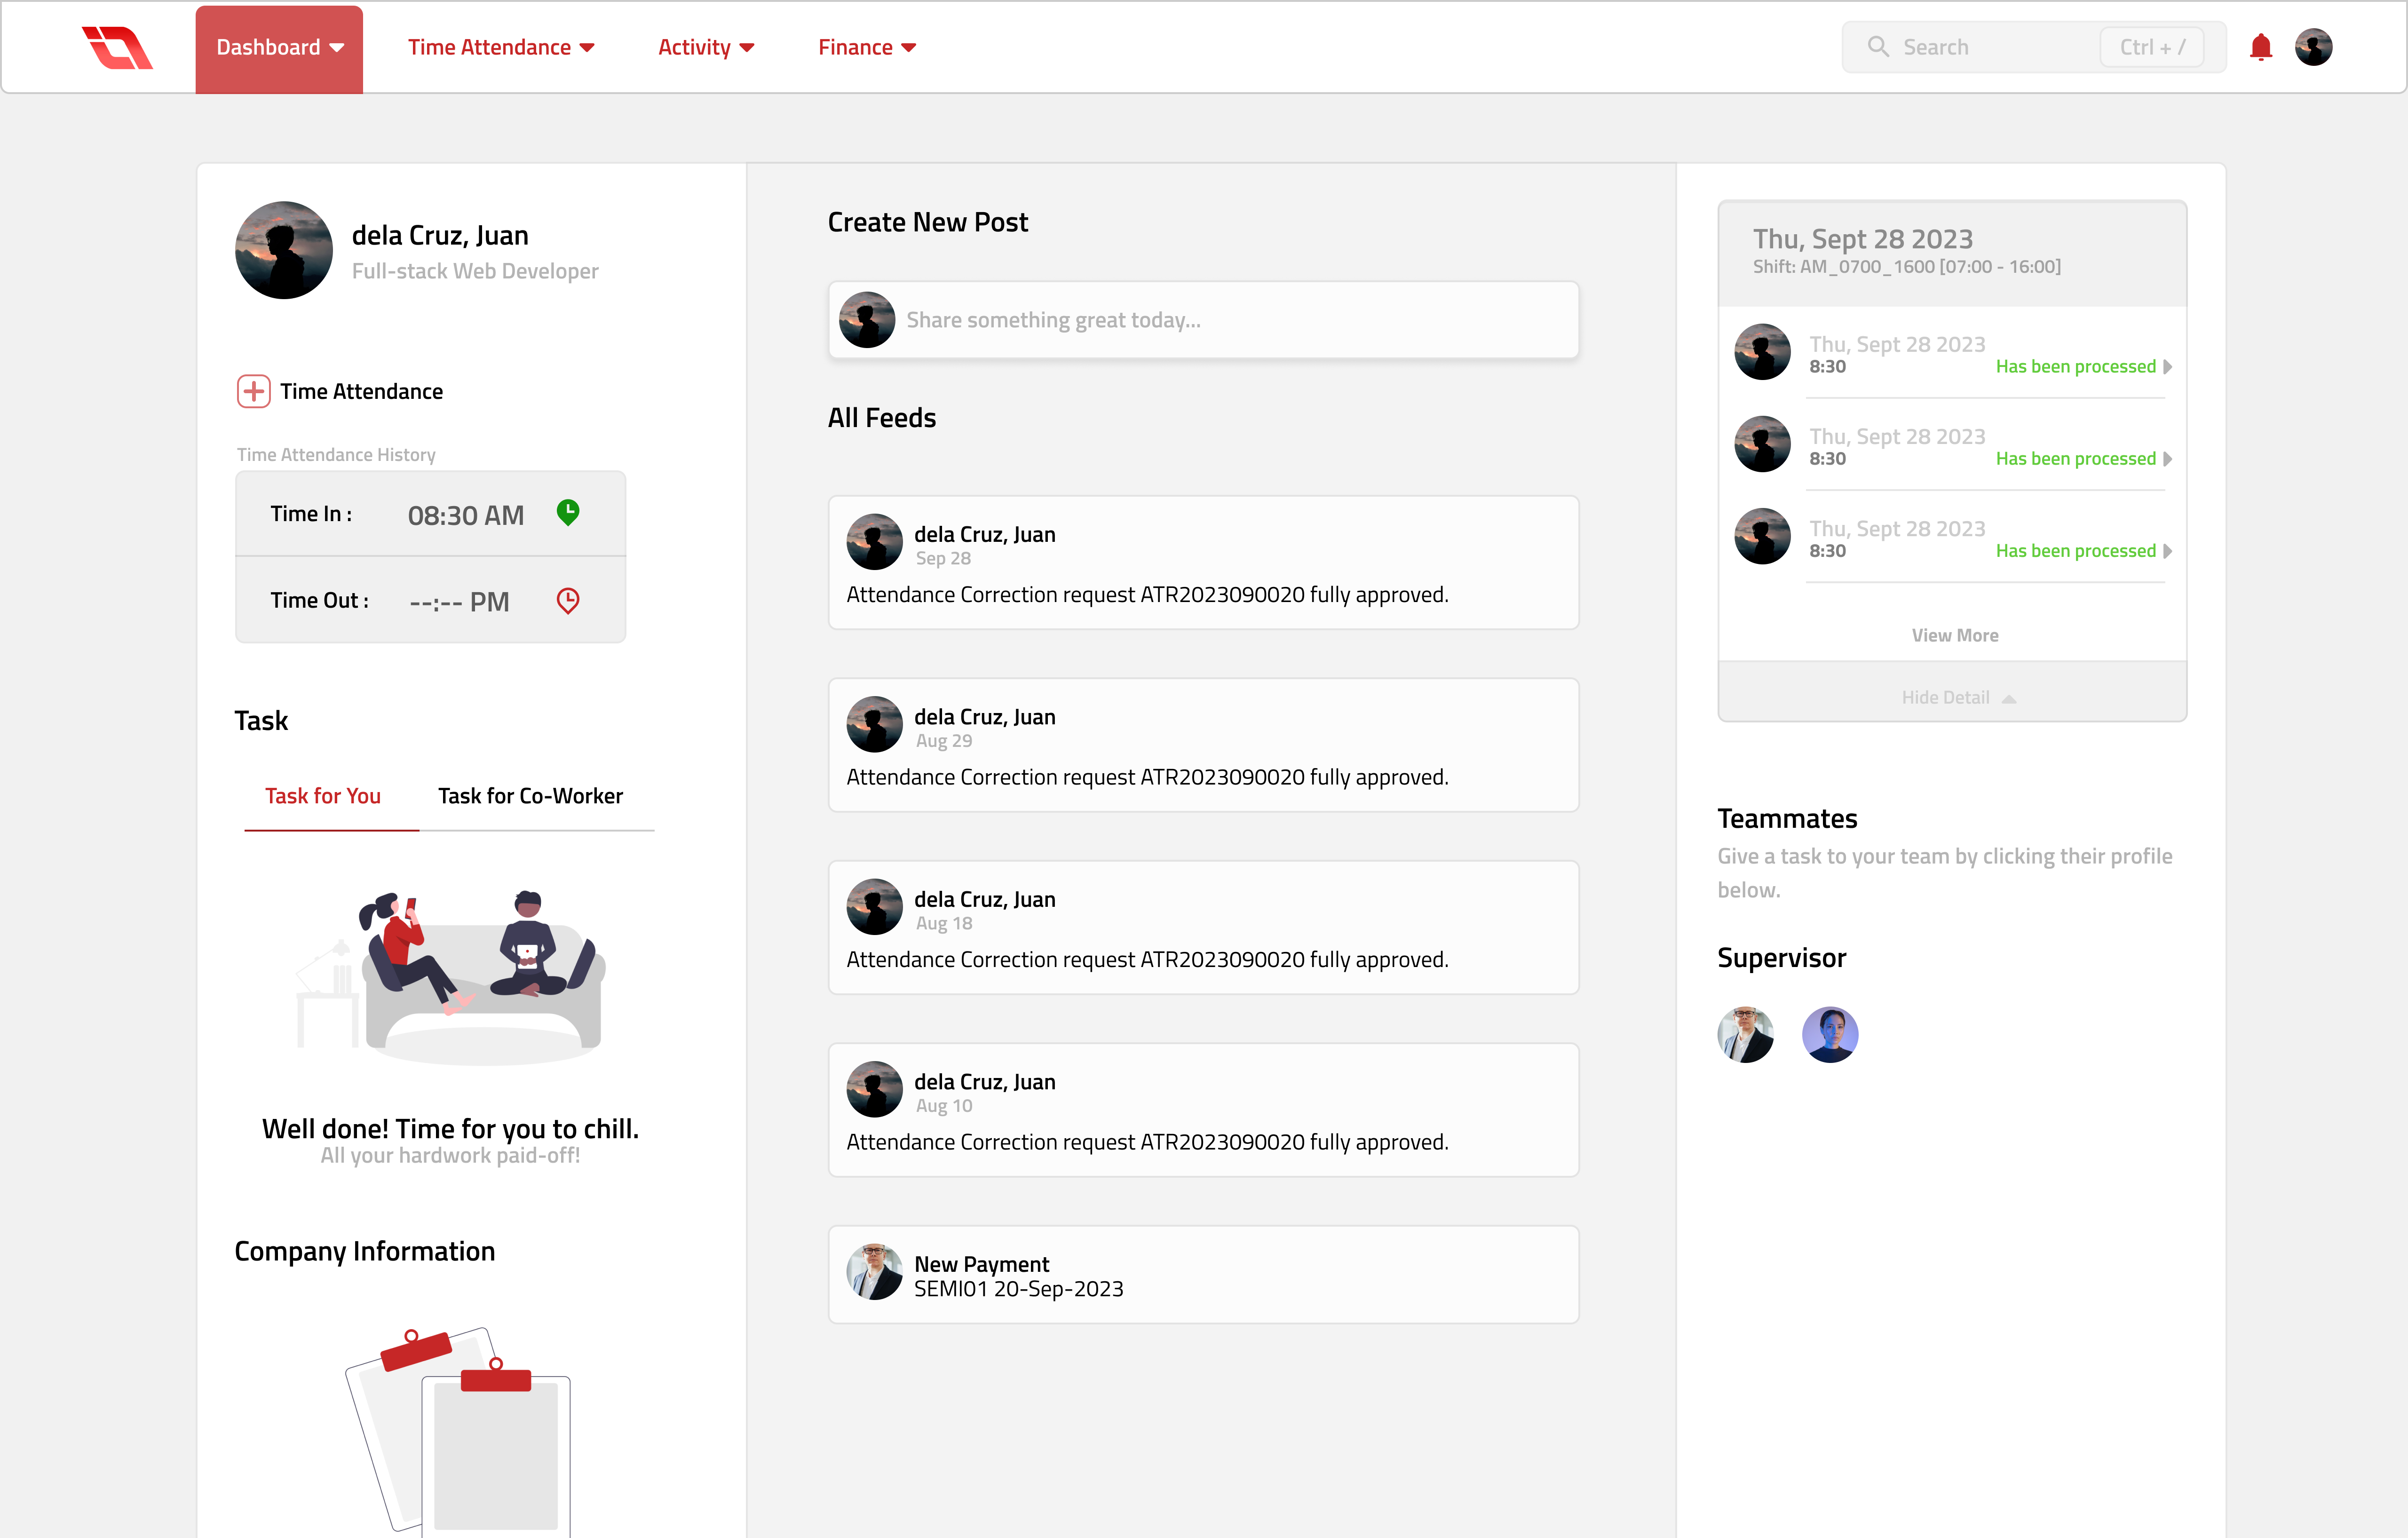Click the company logo in the top left
This screenshot has width=2408, height=1538.
click(118, 46)
